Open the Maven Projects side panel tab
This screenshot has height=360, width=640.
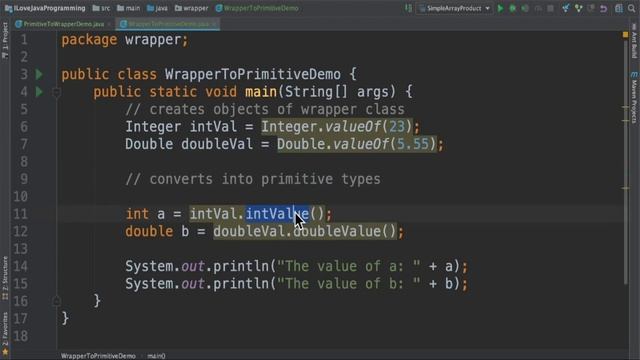634,97
